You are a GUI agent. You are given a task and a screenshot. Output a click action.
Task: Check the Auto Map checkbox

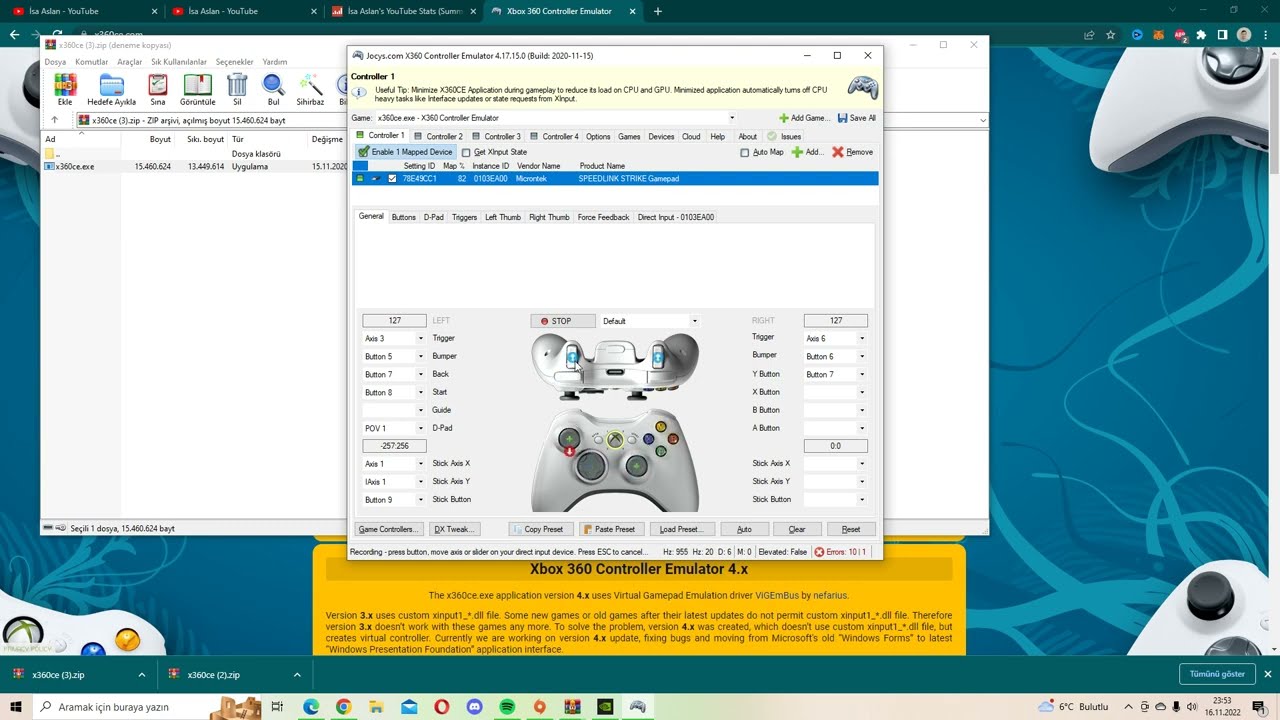[x=744, y=152]
